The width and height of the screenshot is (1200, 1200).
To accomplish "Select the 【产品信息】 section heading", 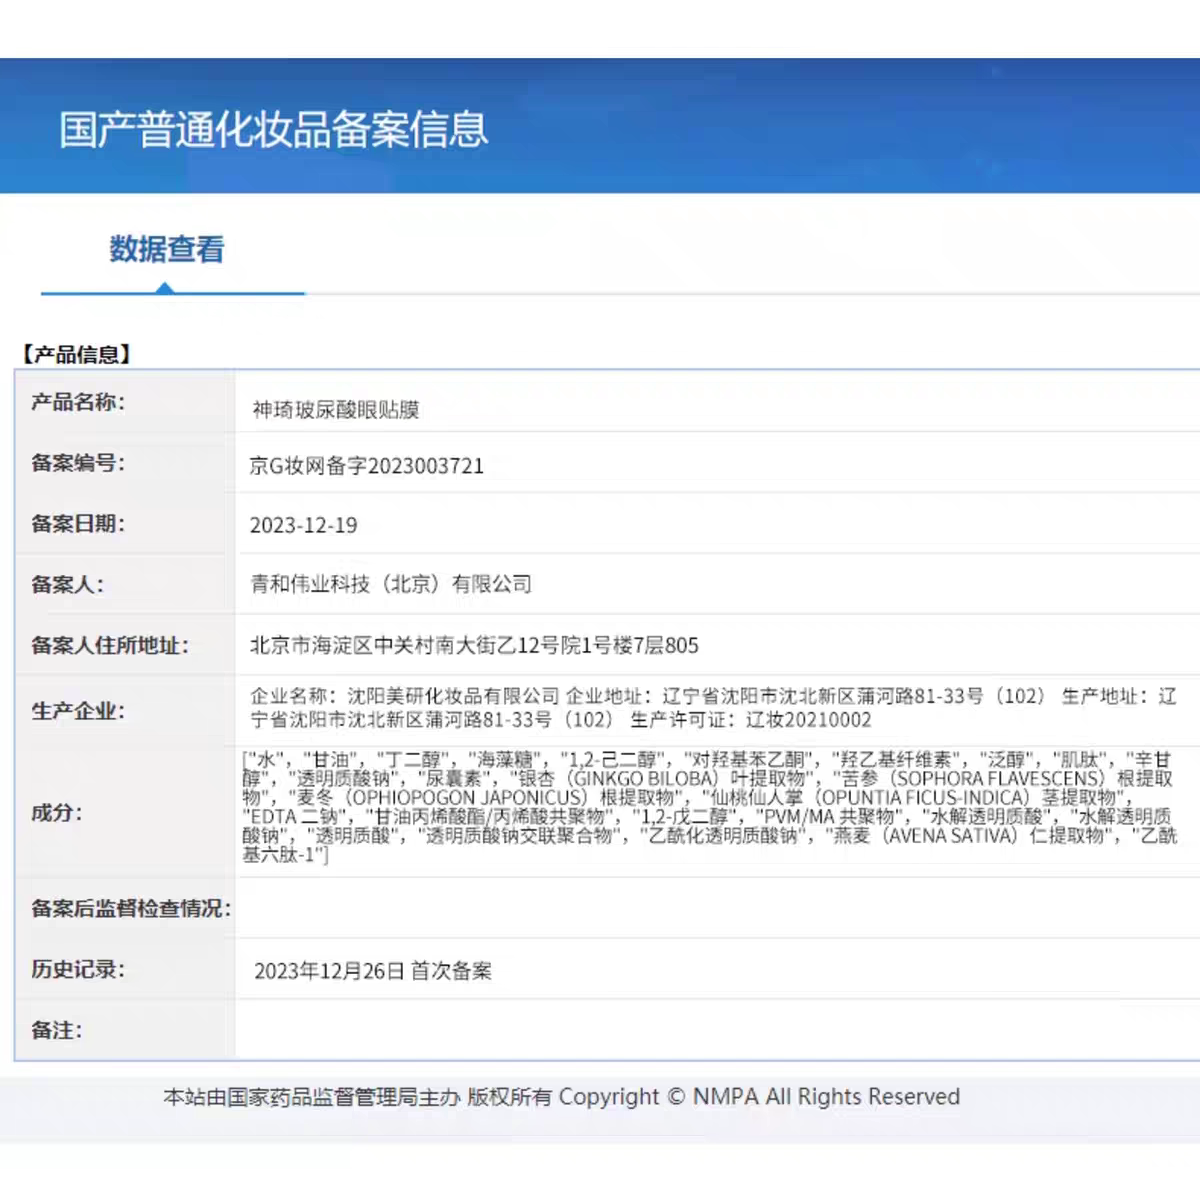I will click(76, 354).
